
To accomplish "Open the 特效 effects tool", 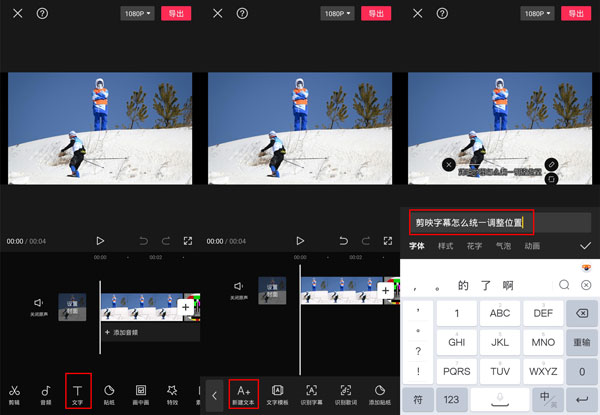I will (x=173, y=394).
